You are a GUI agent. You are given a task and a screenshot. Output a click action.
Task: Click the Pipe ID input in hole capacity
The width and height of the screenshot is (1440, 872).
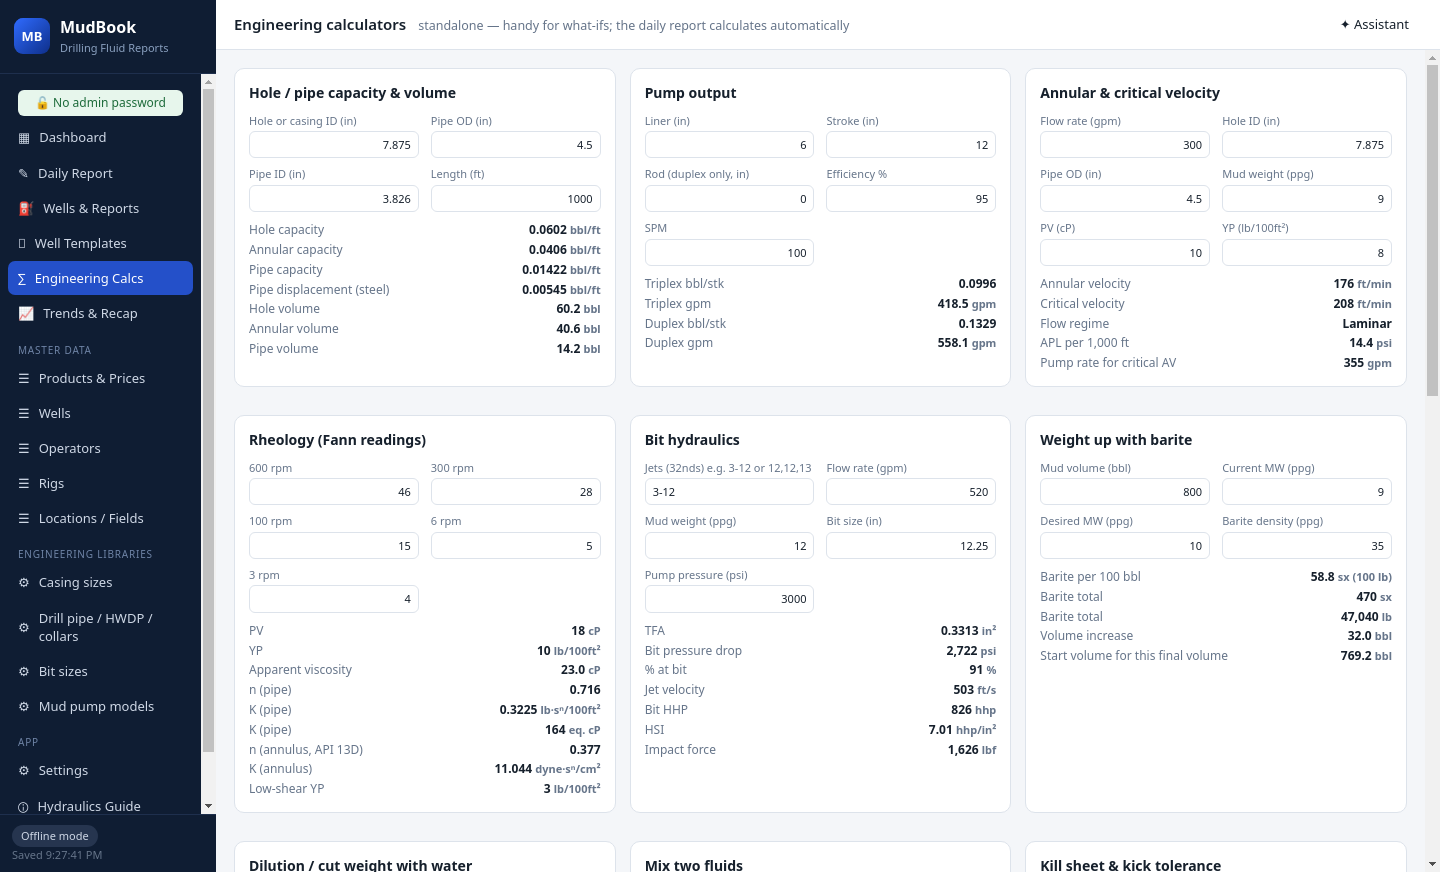point(334,198)
